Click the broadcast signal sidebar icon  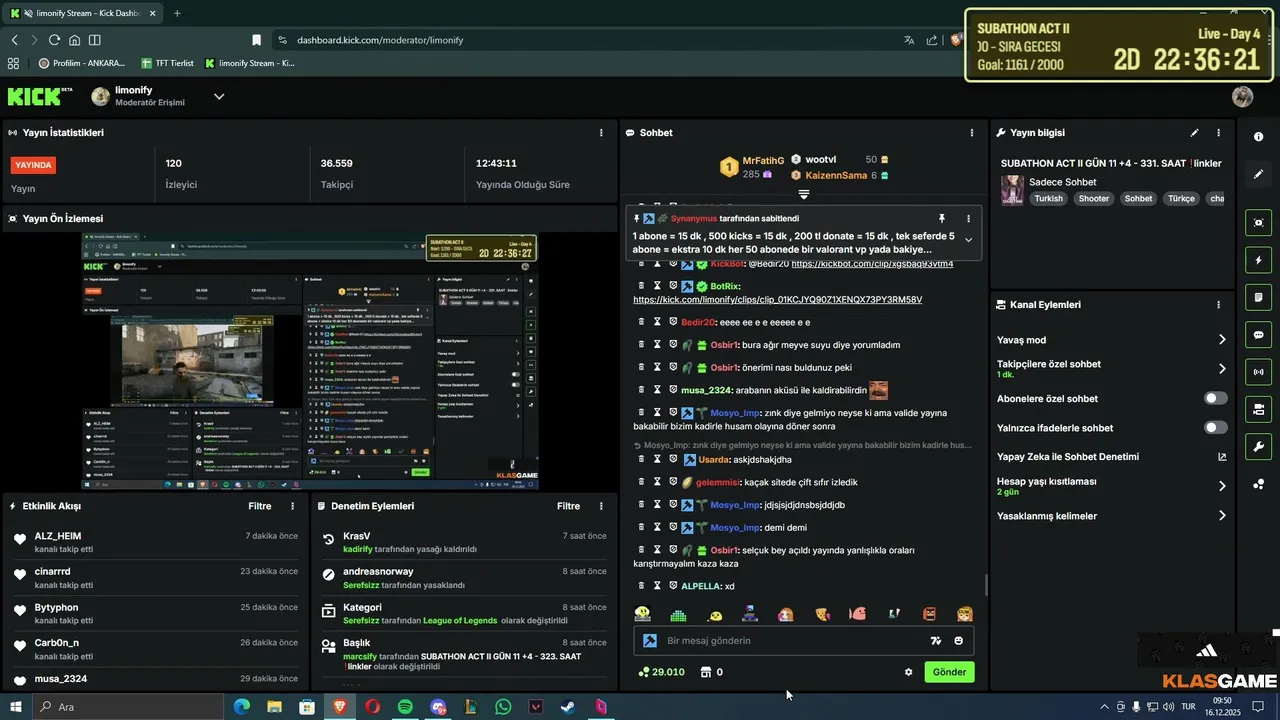pos(1258,372)
